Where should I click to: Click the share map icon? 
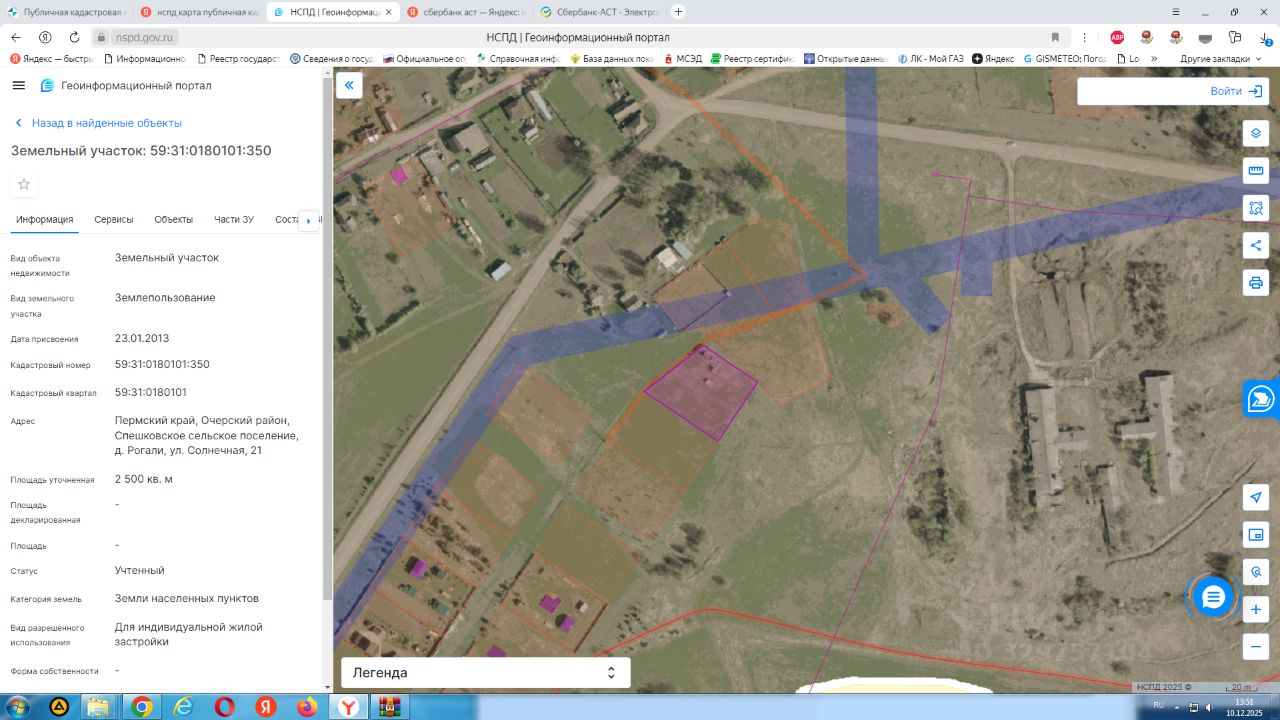click(1256, 245)
